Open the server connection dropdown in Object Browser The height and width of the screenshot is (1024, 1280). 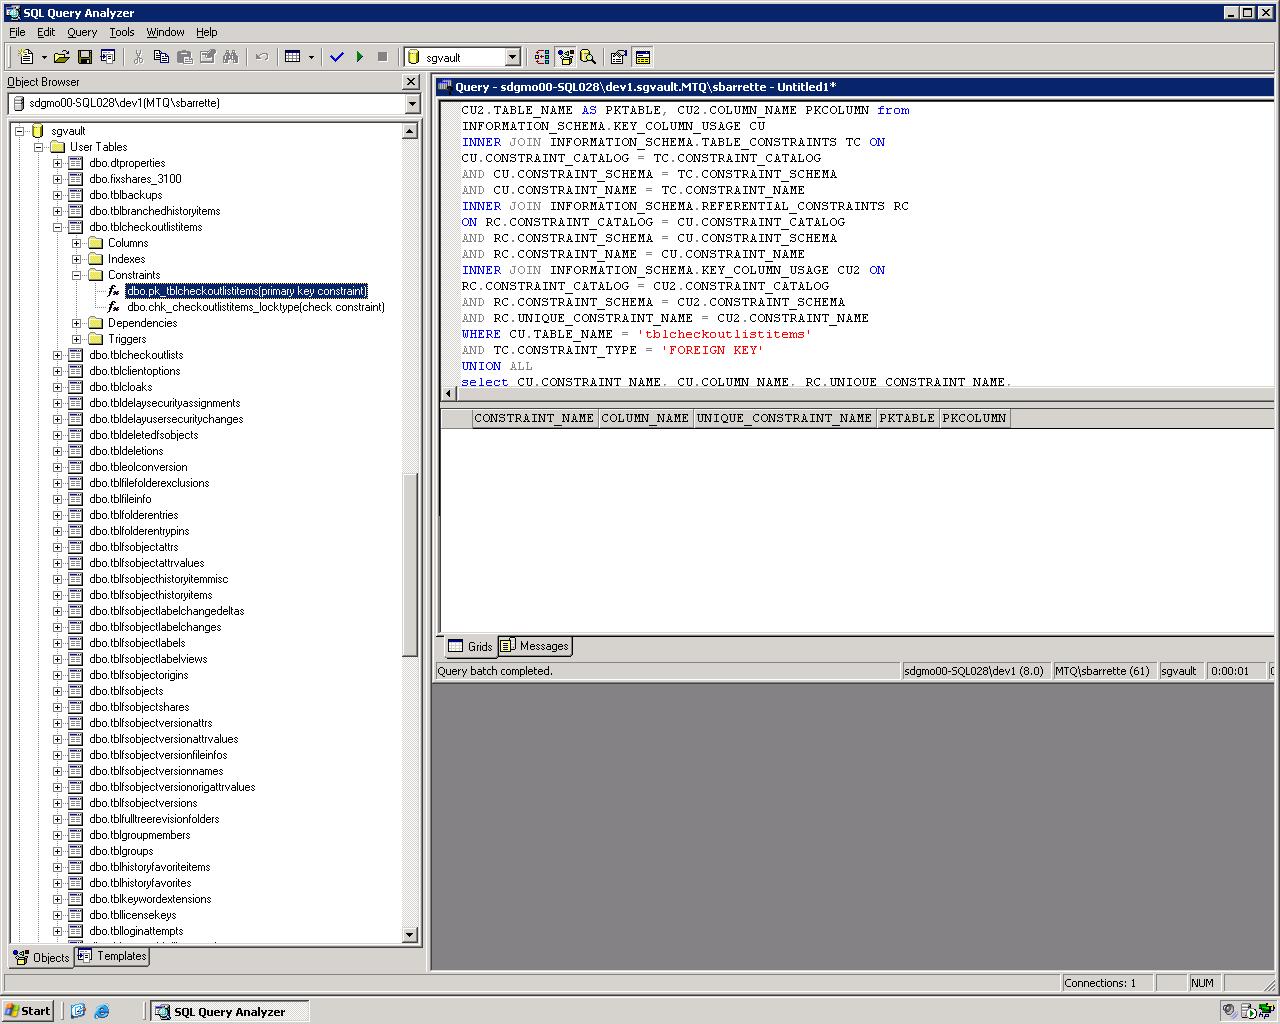pyautogui.click(x=412, y=104)
